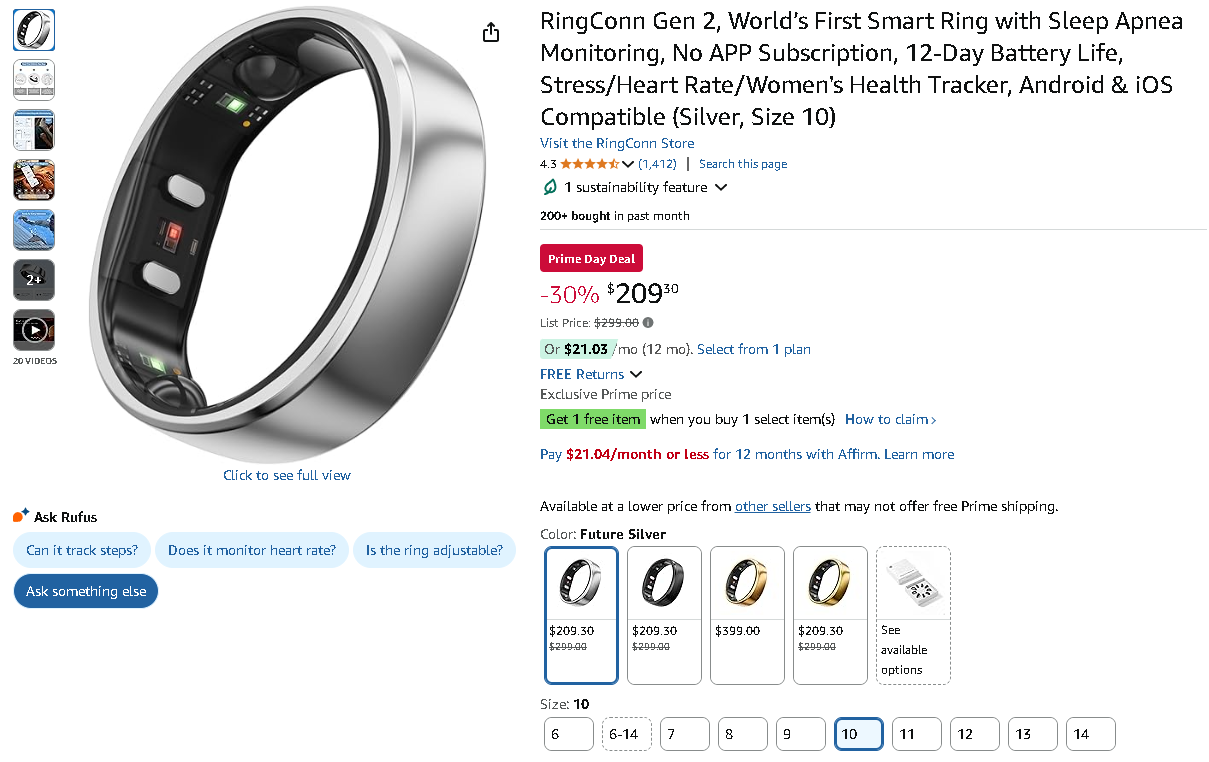Image resolution: width=1209 pixels, height=762 pixels.
Task: Click the other sellers link
Action: point(772,506)
